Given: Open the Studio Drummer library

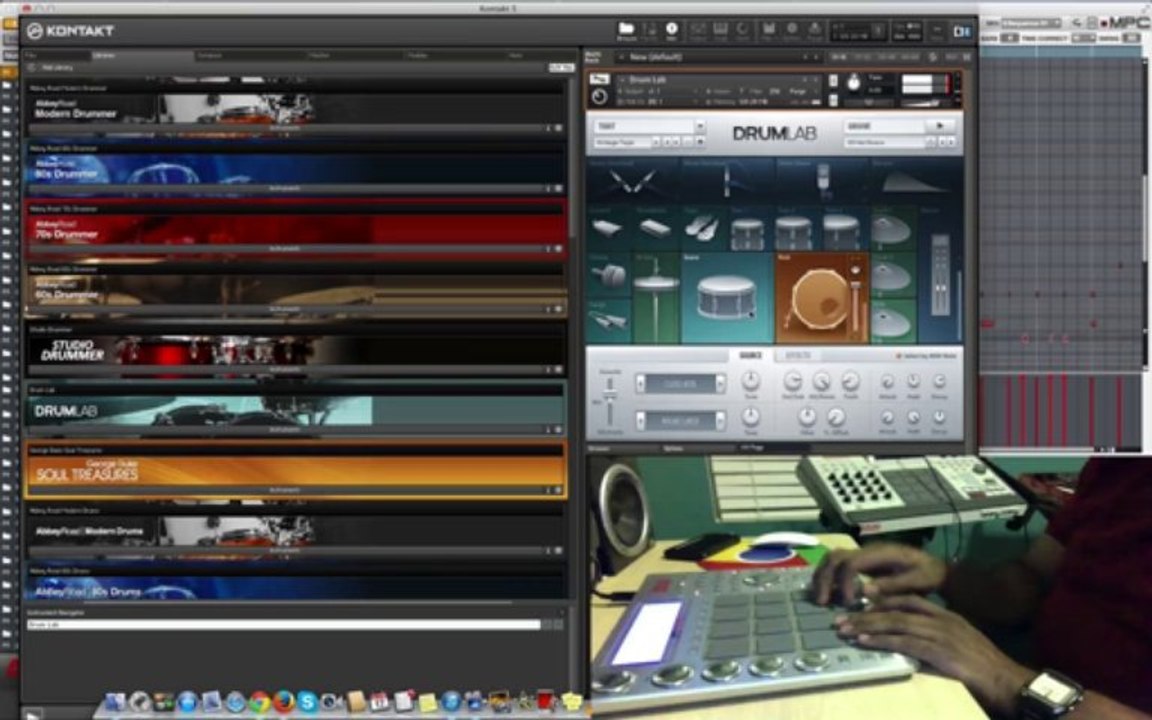Looking at the screenshot, I should (295, 350).
